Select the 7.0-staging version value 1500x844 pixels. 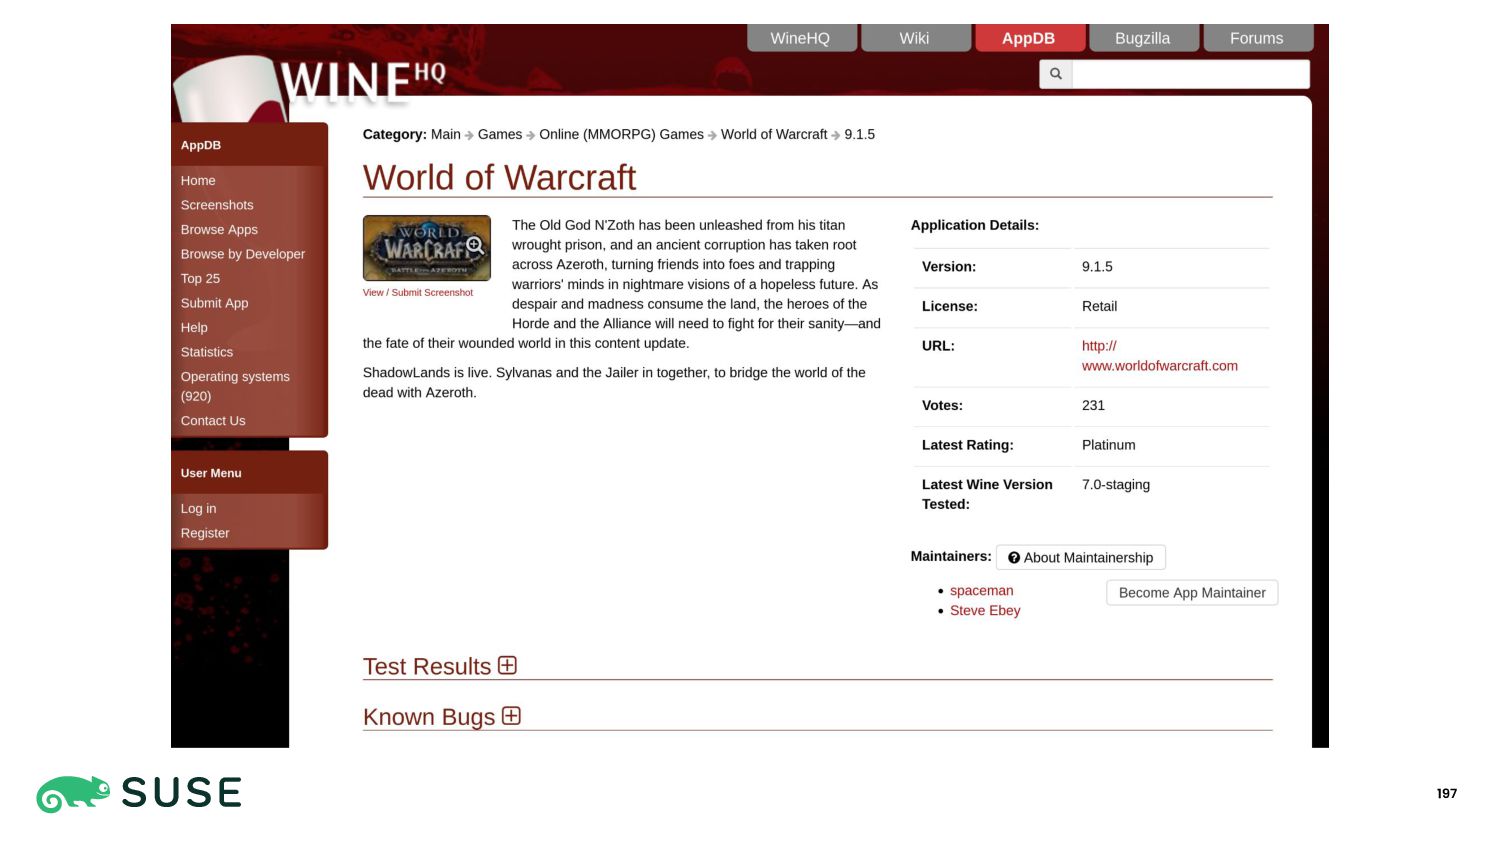click(x=1116, y=485)
